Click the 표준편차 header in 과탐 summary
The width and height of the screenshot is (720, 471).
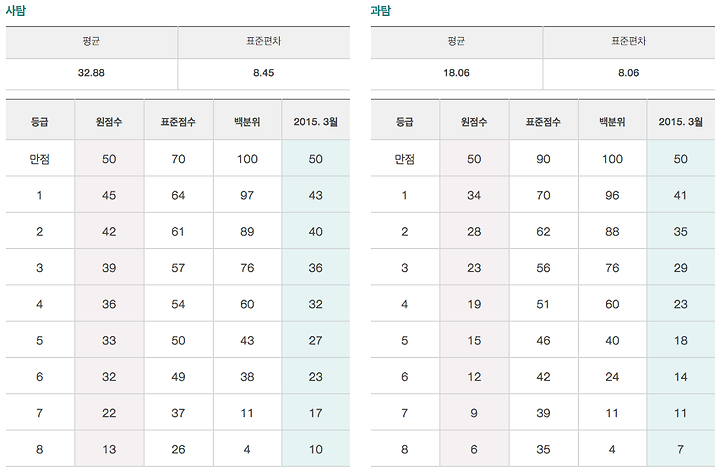pos(629,41)
